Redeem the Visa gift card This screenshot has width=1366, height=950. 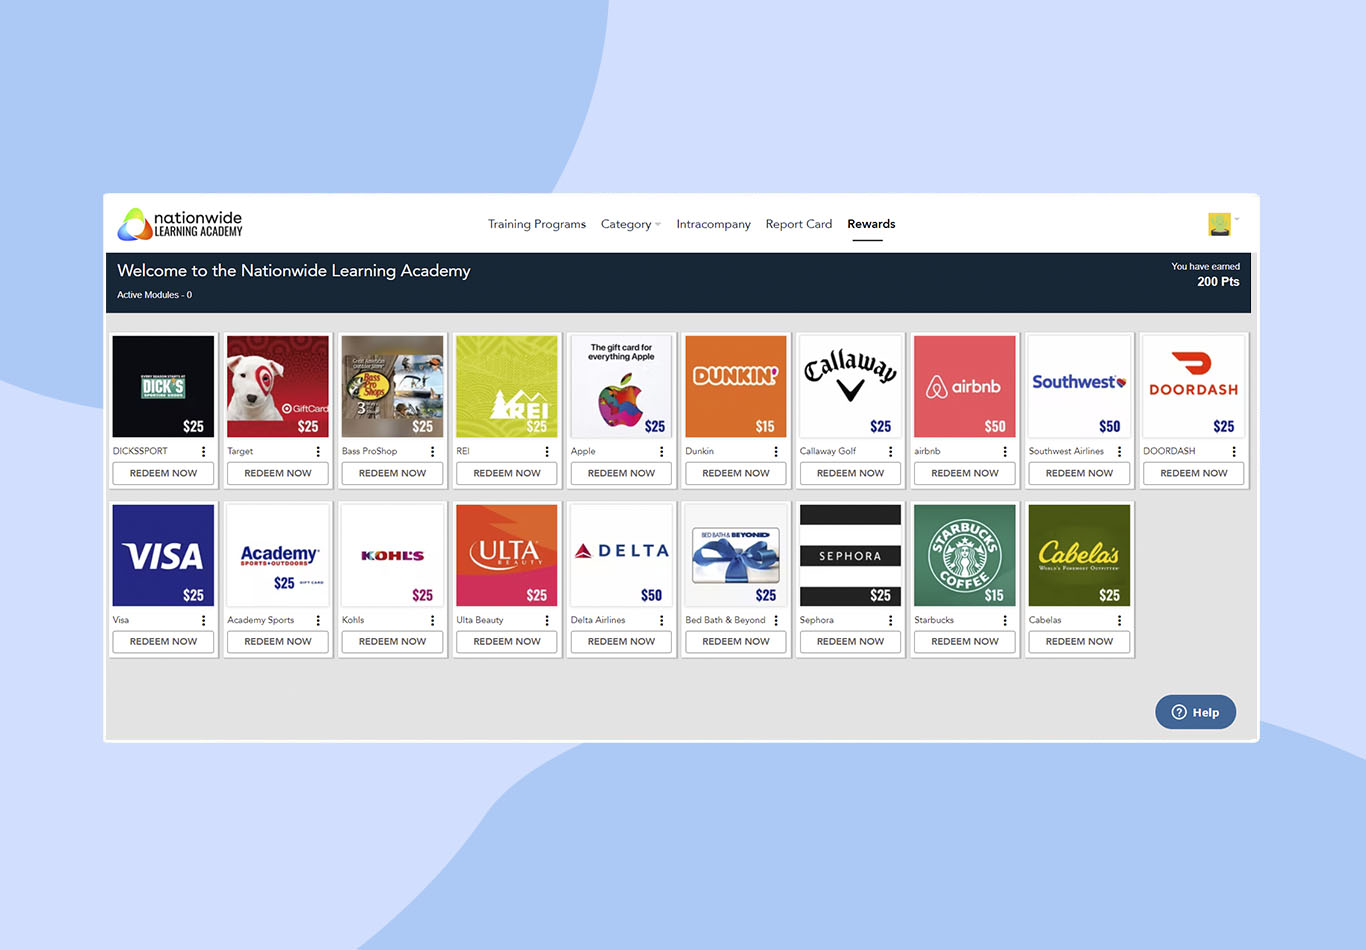(163, 642)
